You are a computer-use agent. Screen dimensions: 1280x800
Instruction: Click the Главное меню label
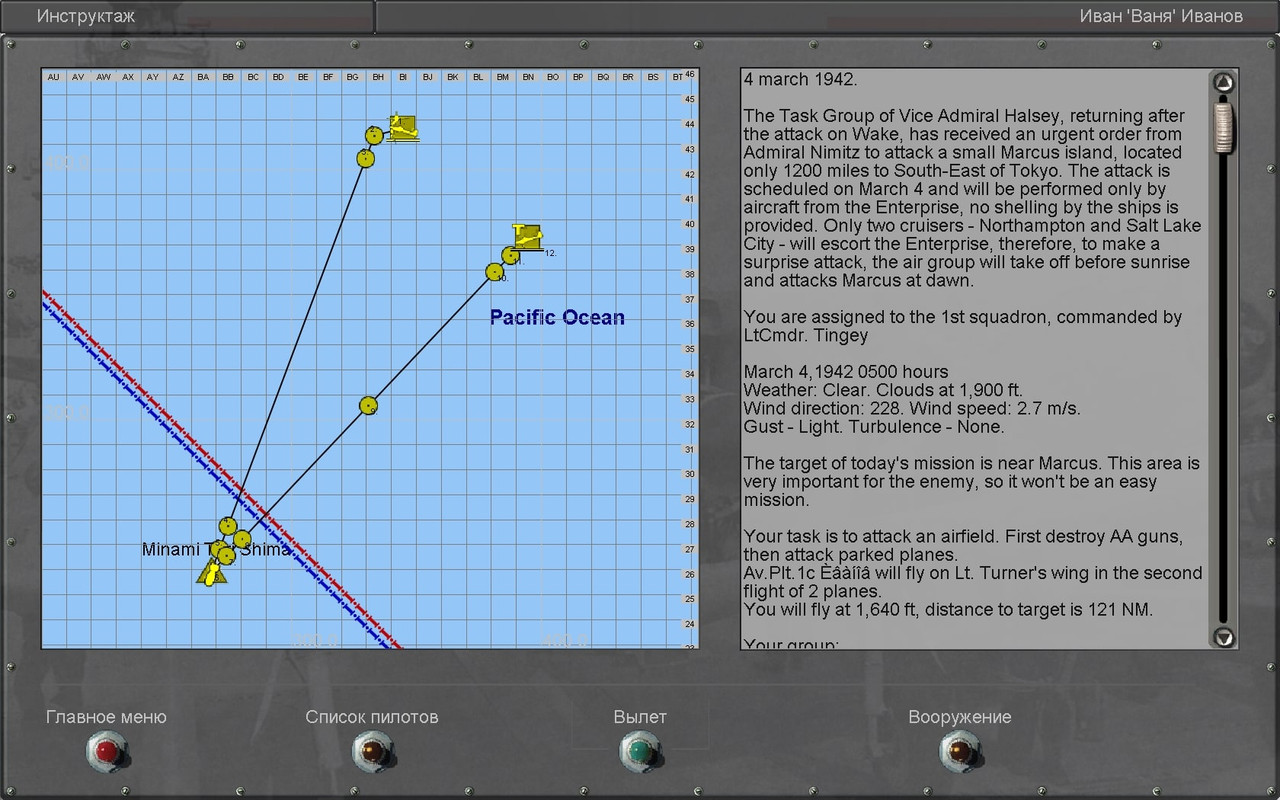click(106, 717)
